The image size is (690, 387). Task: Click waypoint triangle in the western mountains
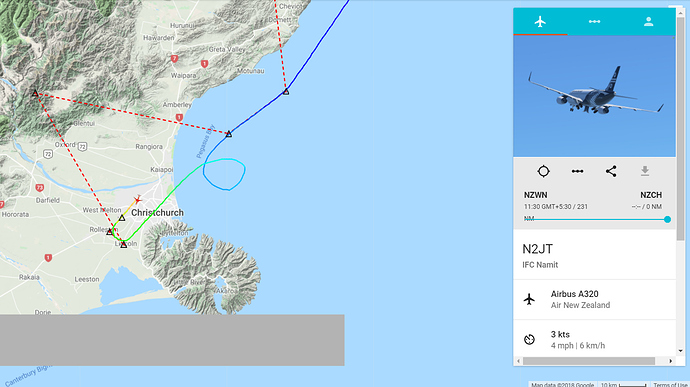[35, 93]
